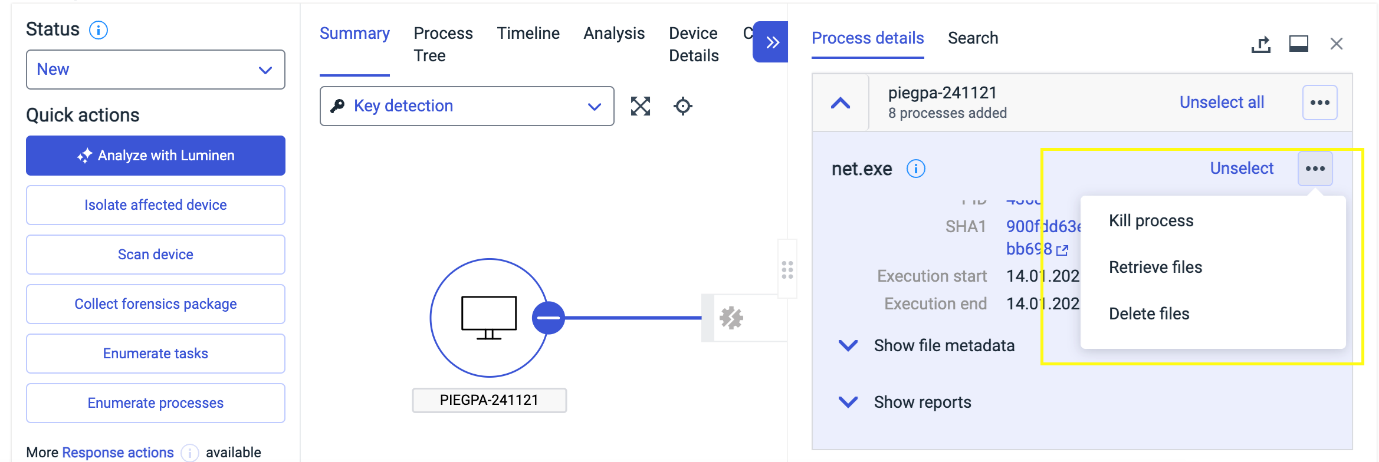This screenshot has width=1379, height=462.
Task: Open the Status dropdown showing New
Action: click(x=155, y=70)
